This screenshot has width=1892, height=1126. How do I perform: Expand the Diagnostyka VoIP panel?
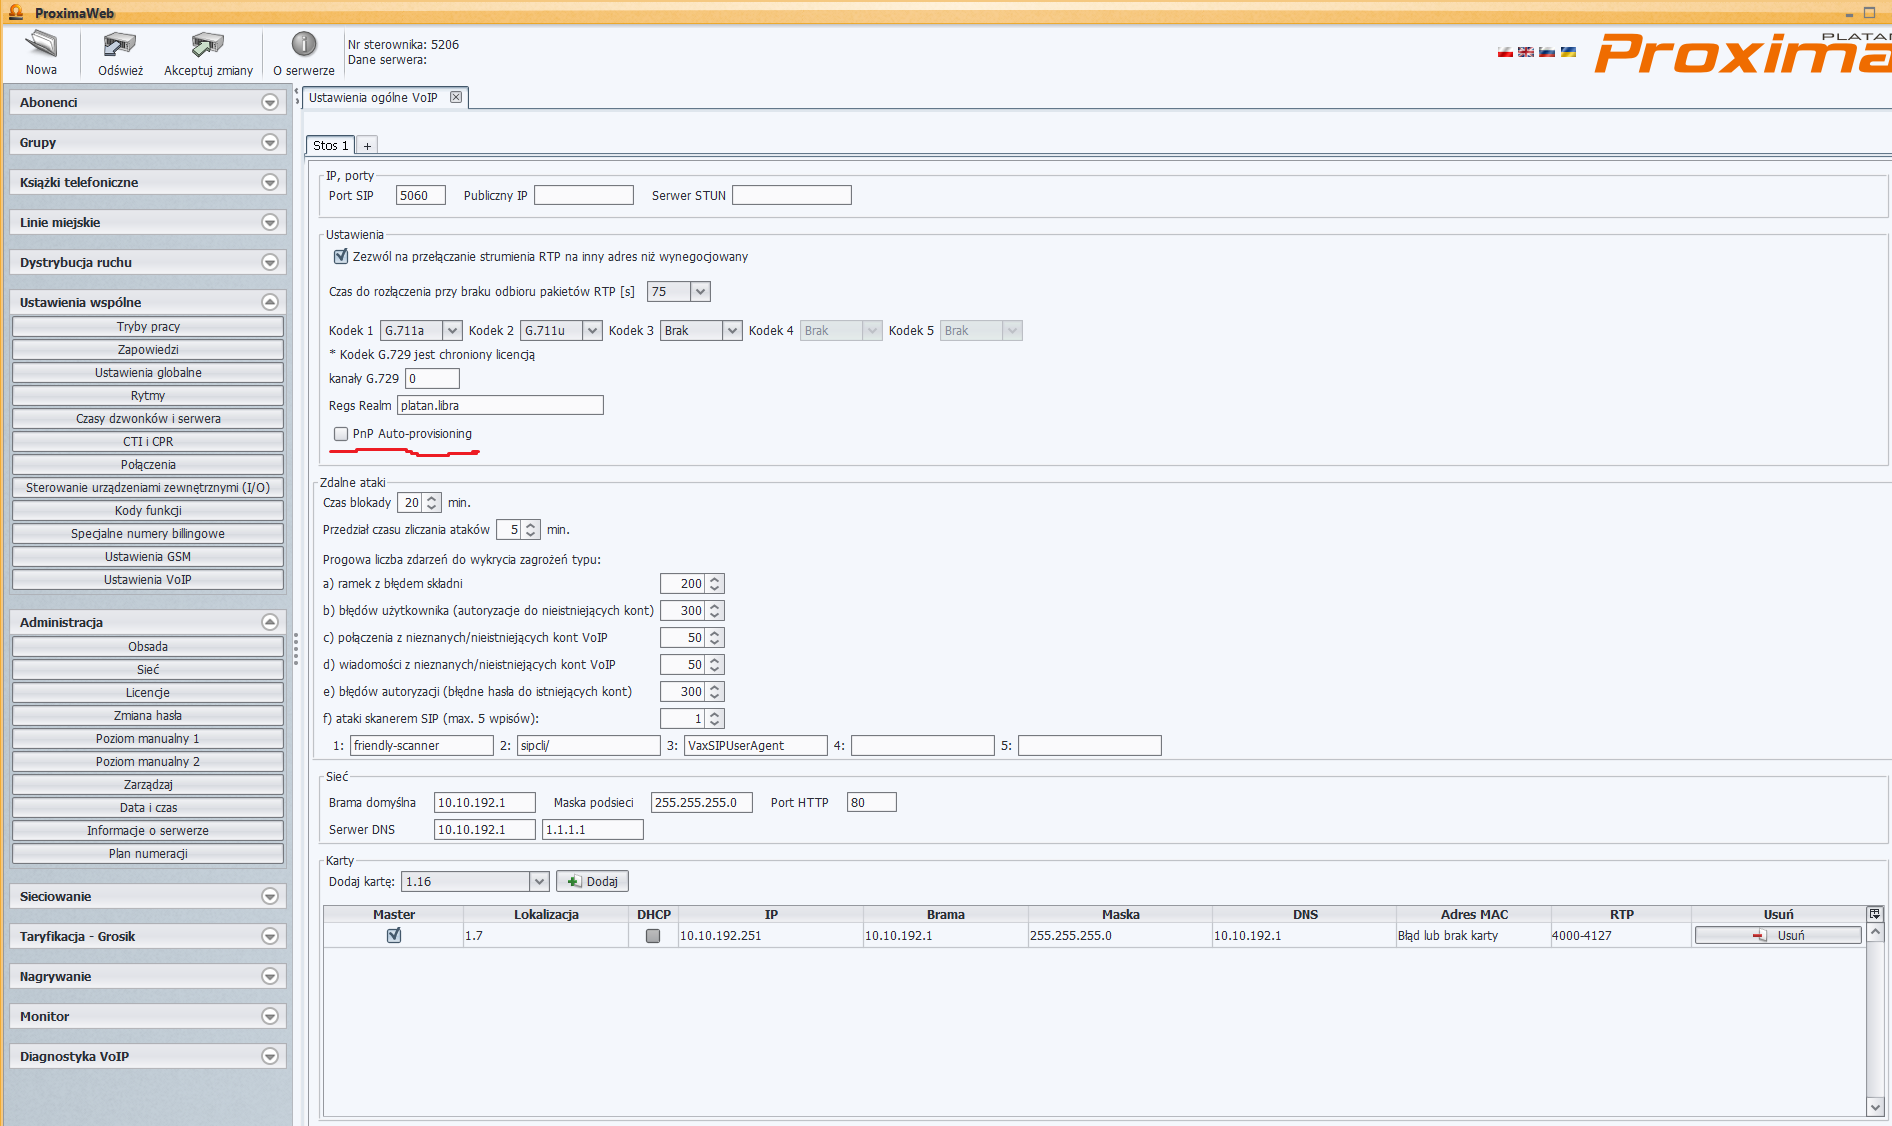(x=269, y=1056)
